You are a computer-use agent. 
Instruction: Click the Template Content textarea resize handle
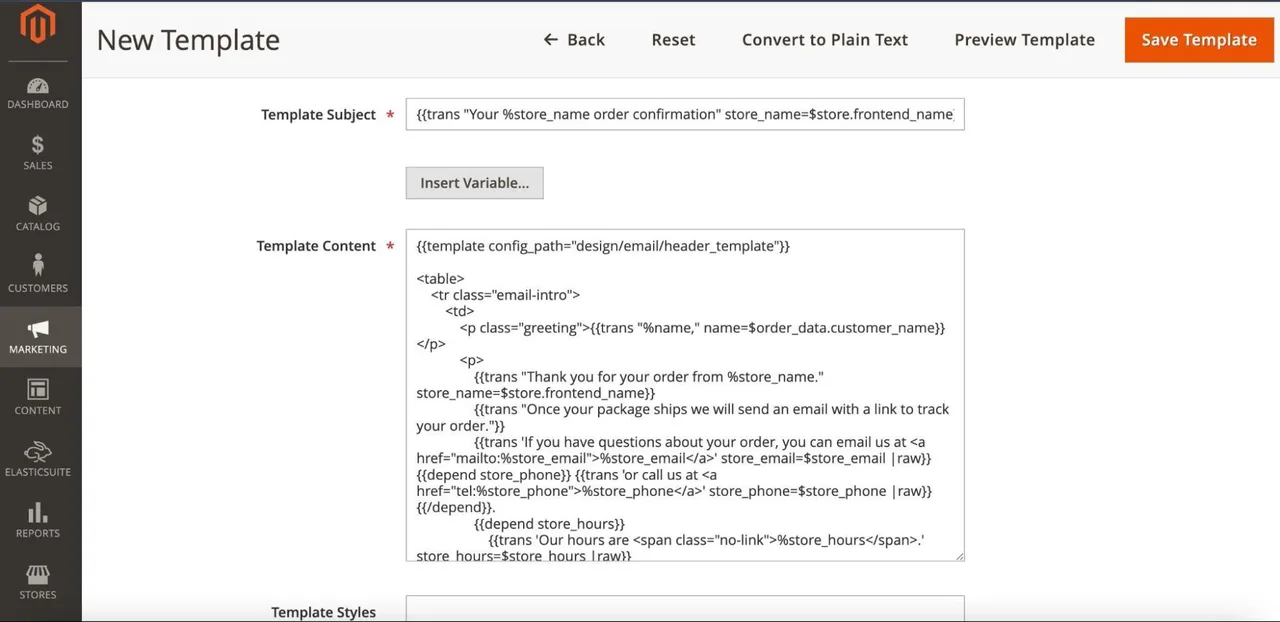tap(958, 555)
